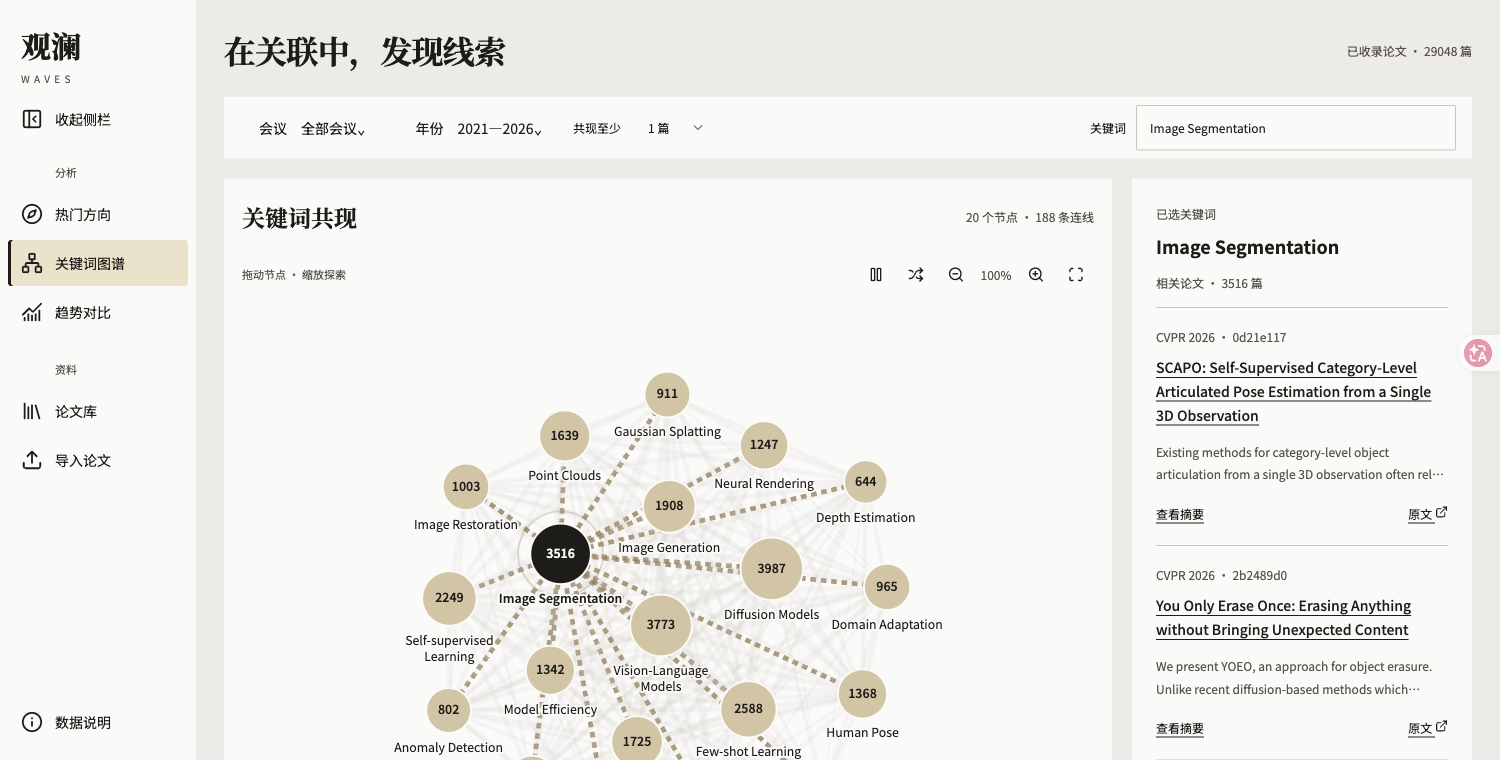Screen dimensions: 1500x760
Task: Zoom out of the keyword graph
Action: (956, 274)
